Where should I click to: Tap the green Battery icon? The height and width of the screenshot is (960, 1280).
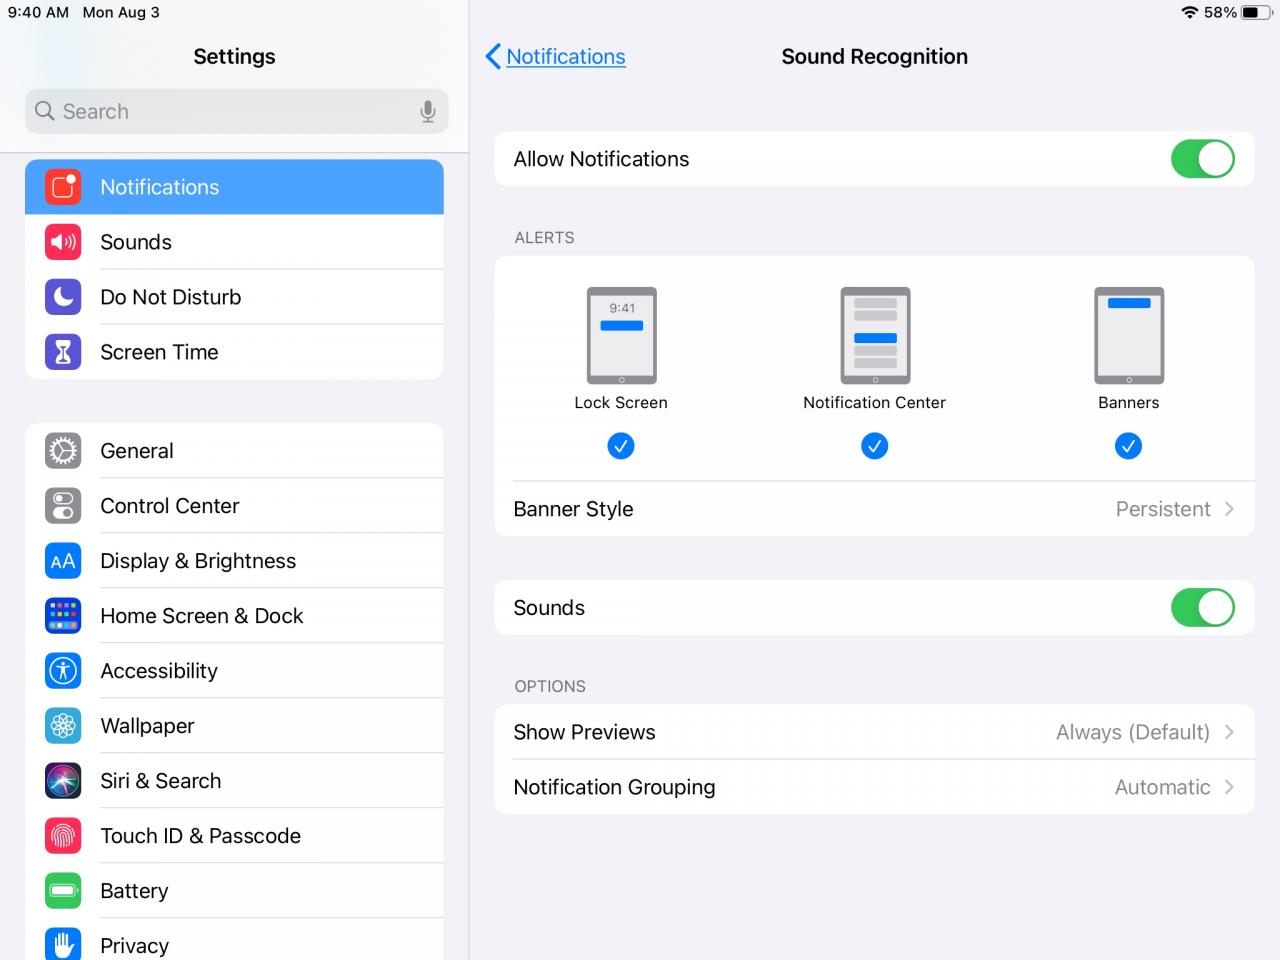click(63, 891)
